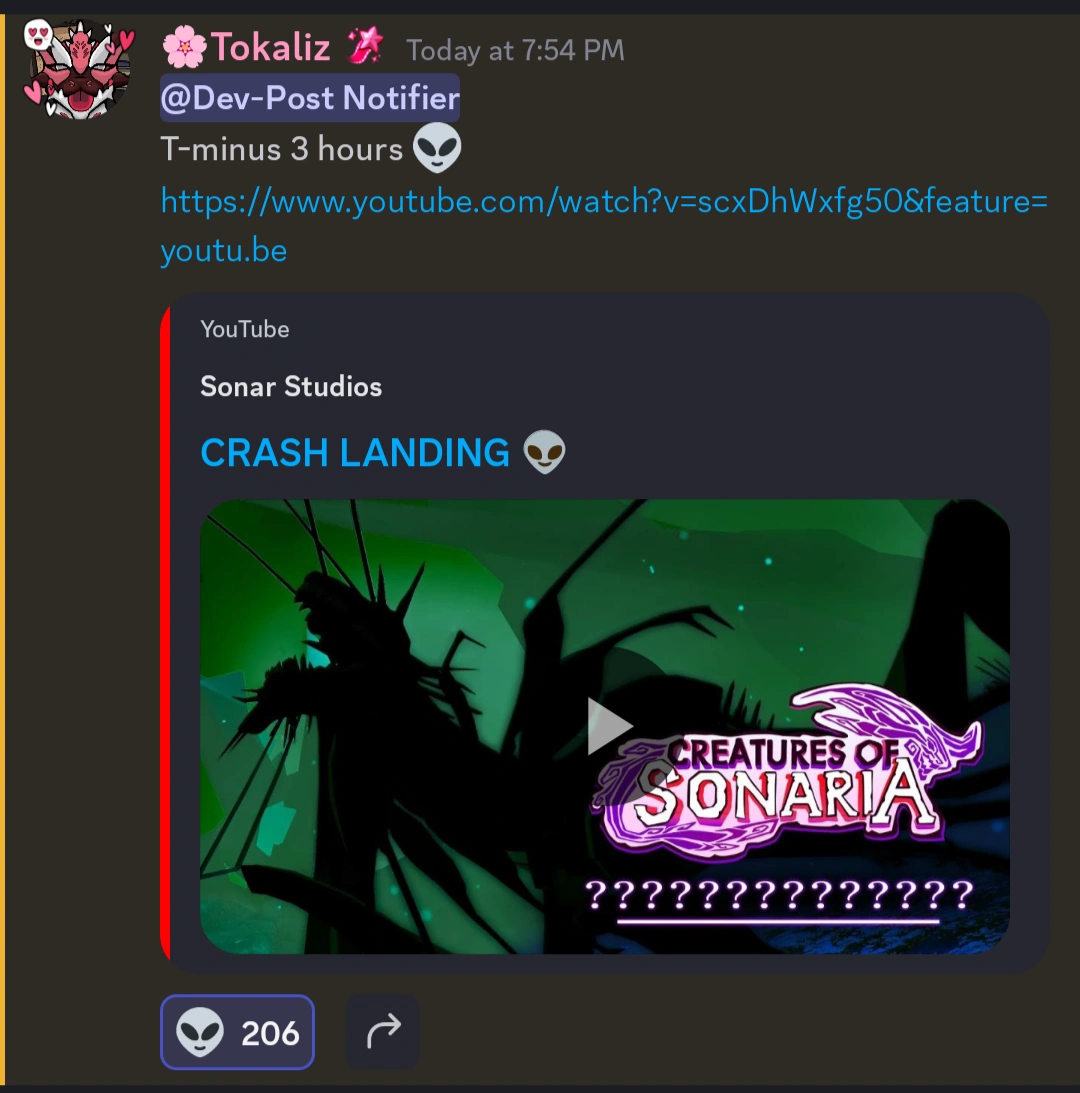This screenshot has width=1080, height=1093.
Task: Click the alien emoji after T-minus 3 hours
Action: [x=437, y=148]
